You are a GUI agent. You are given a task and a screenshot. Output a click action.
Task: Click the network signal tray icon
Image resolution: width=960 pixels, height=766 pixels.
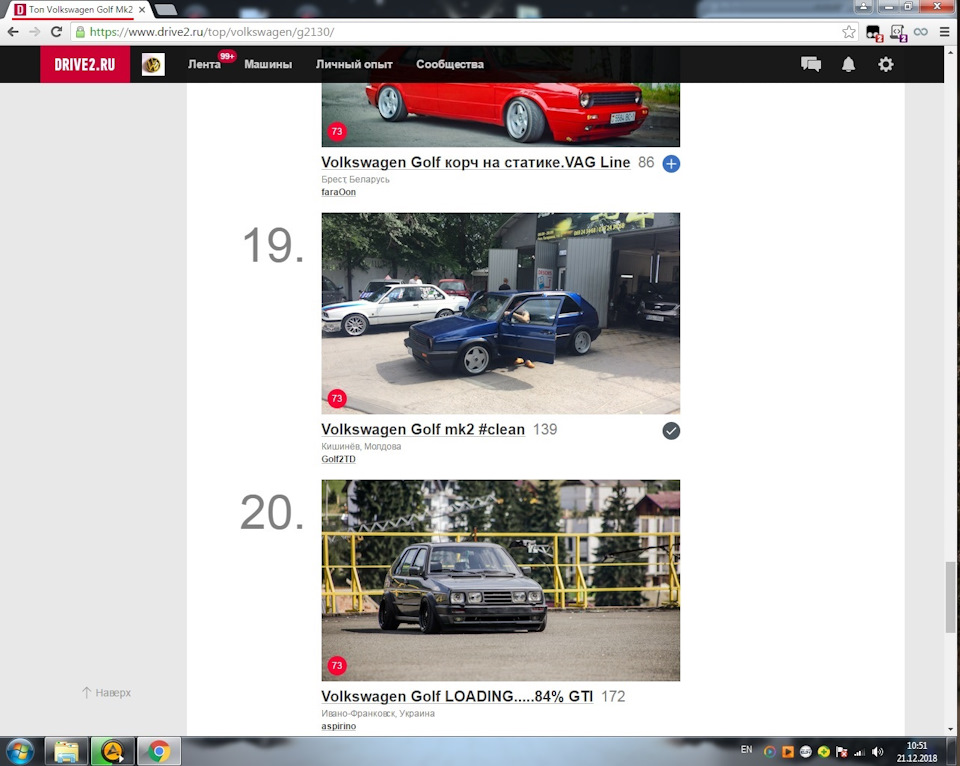point(860,752)
